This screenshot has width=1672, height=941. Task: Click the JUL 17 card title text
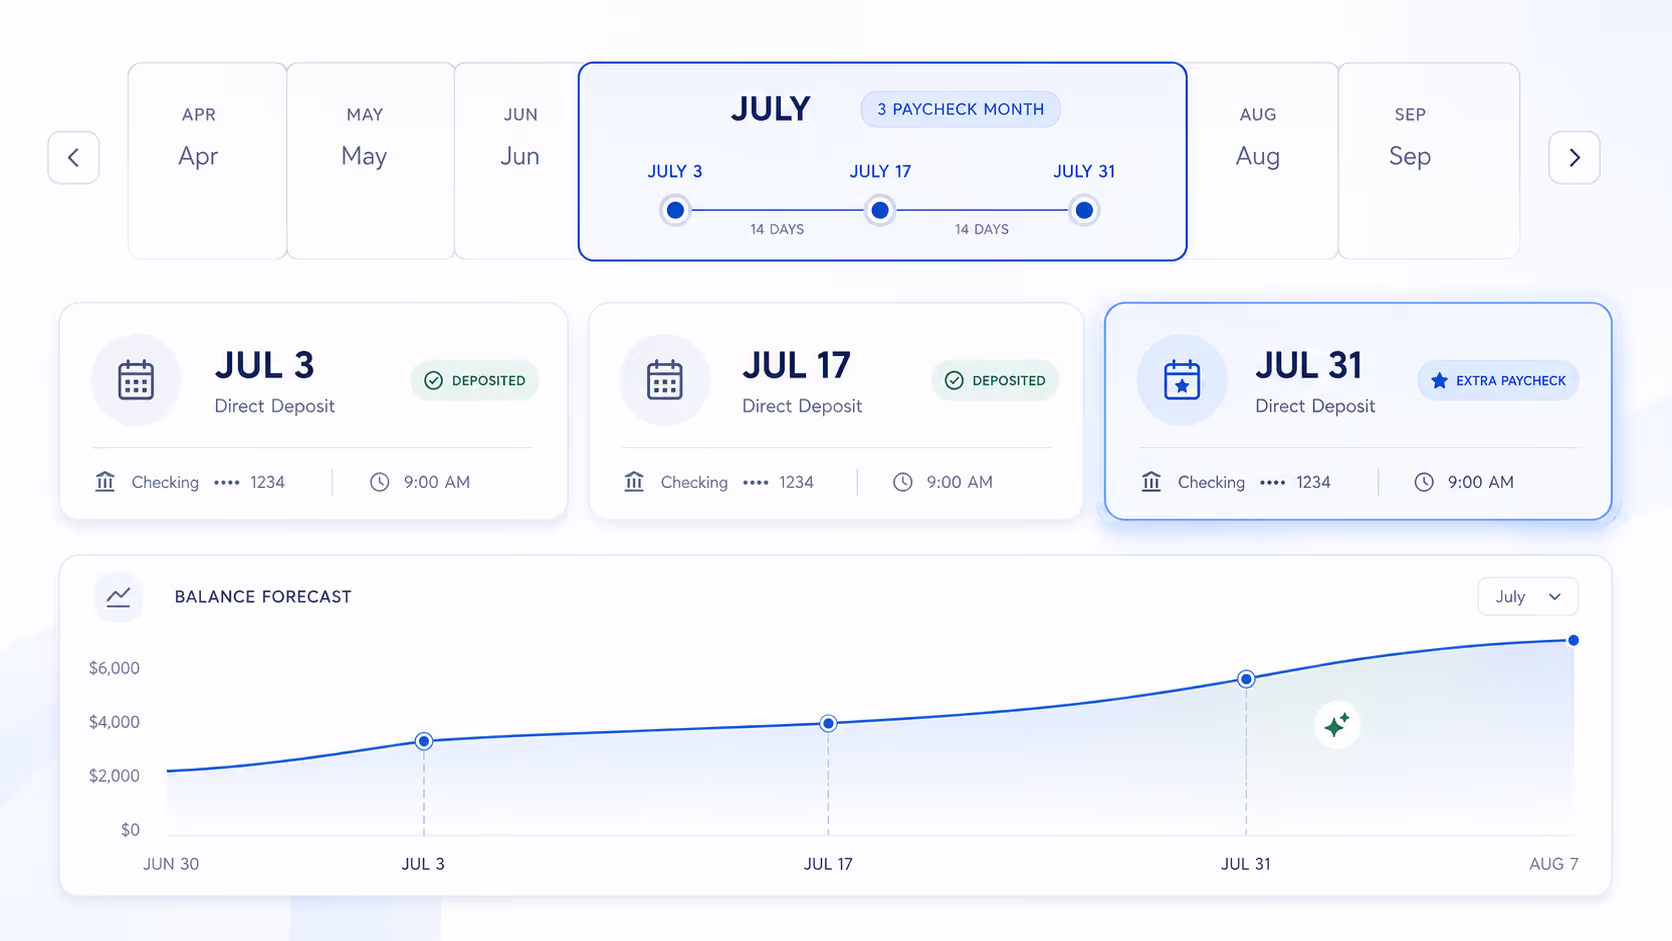796,365
